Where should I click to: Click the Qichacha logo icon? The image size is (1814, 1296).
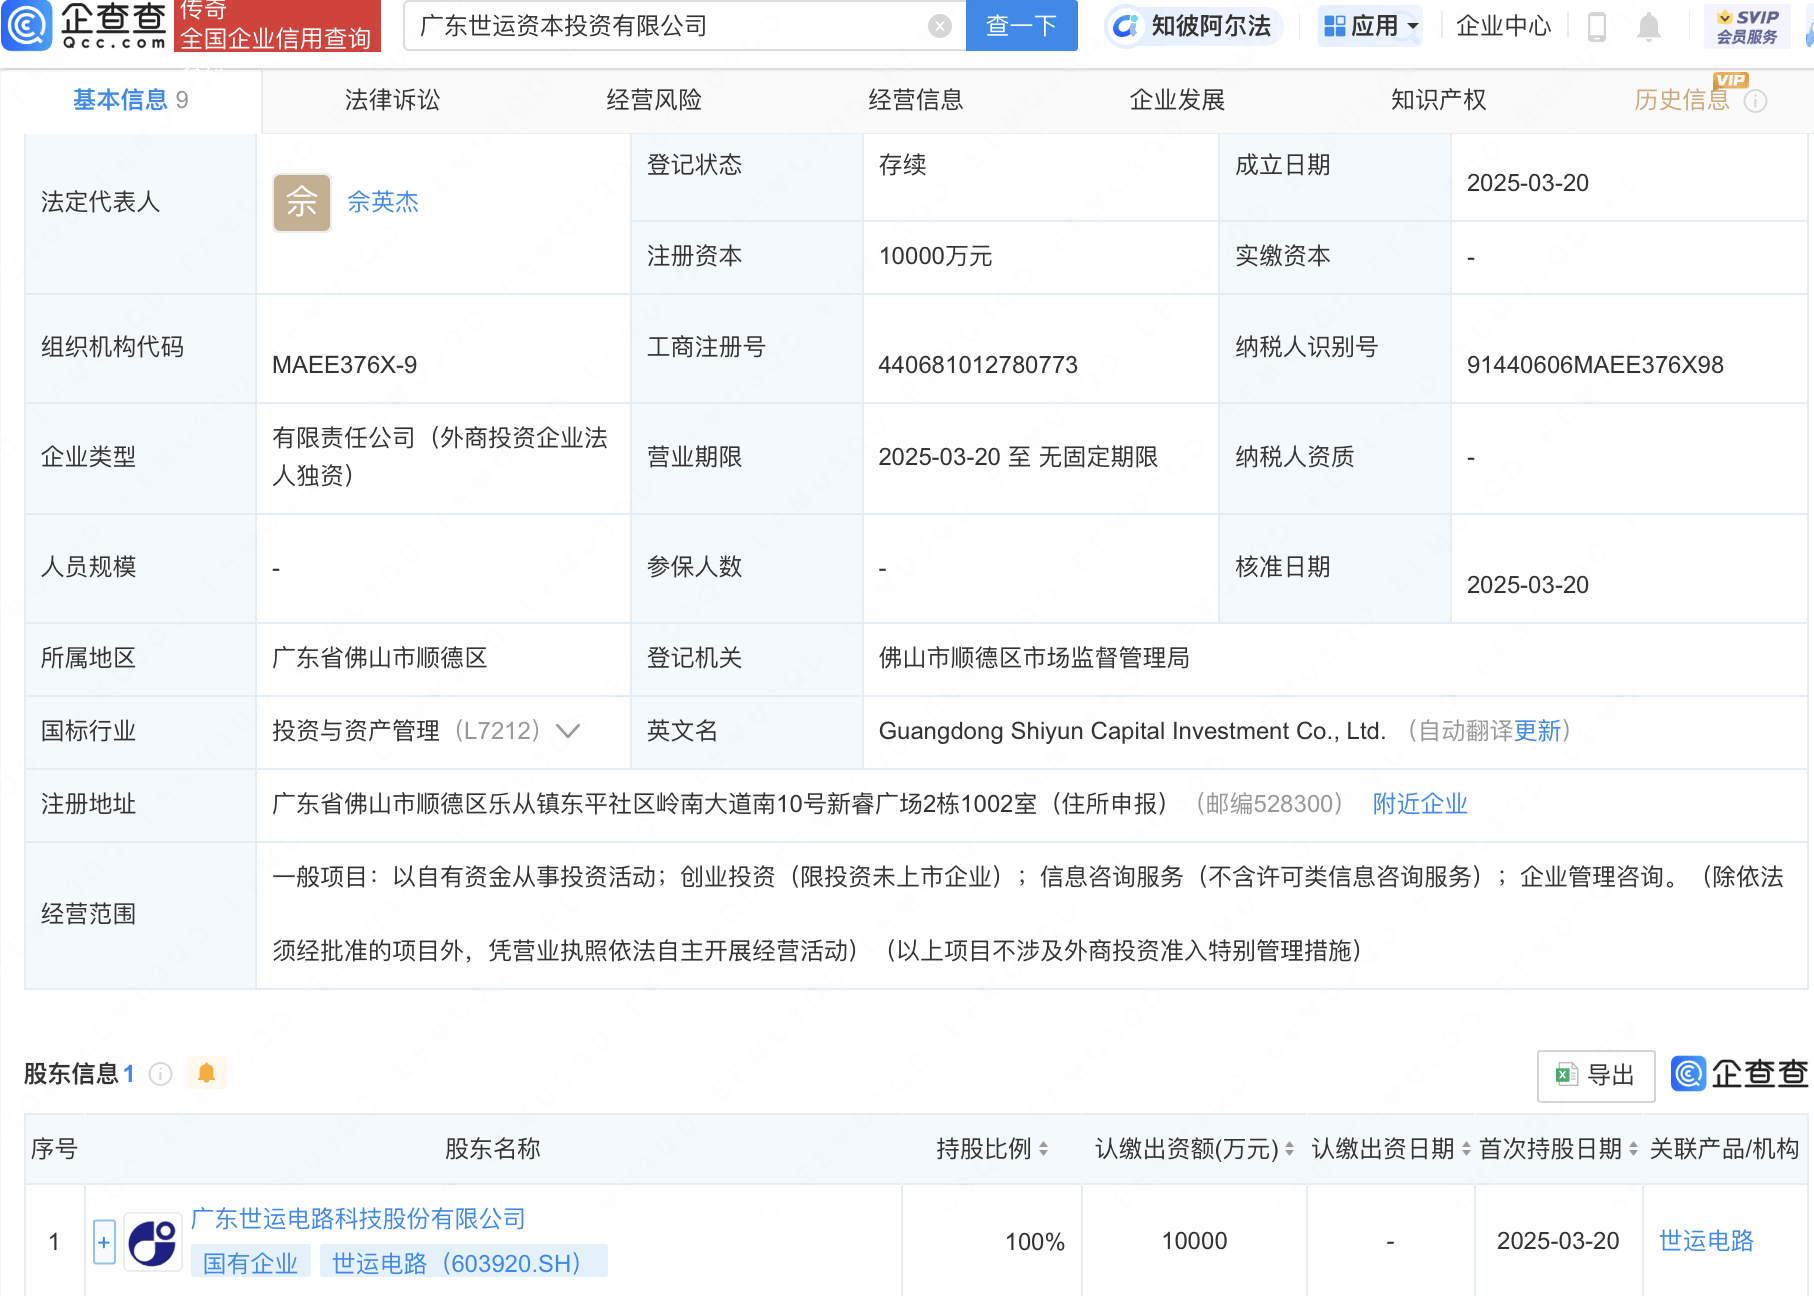click(26, 25)
